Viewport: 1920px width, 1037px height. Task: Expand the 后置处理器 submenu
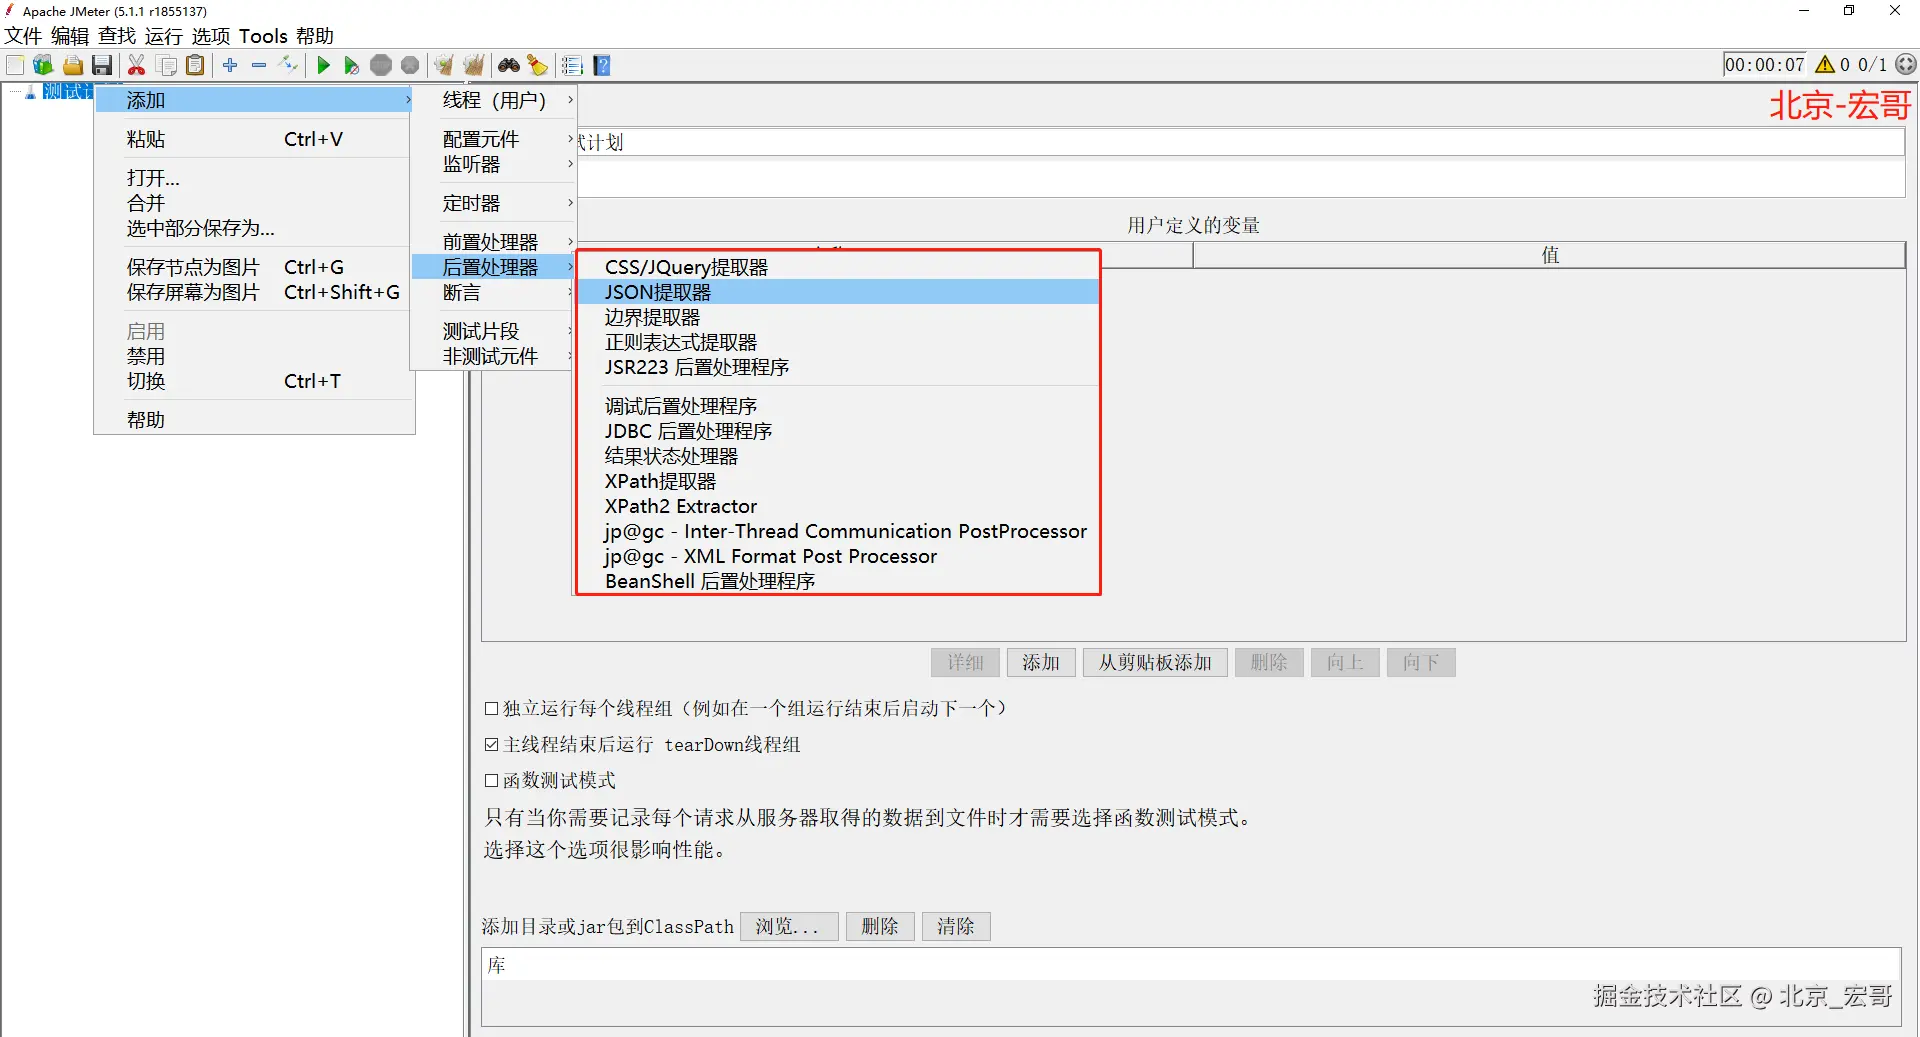click(x=495, y=267)
